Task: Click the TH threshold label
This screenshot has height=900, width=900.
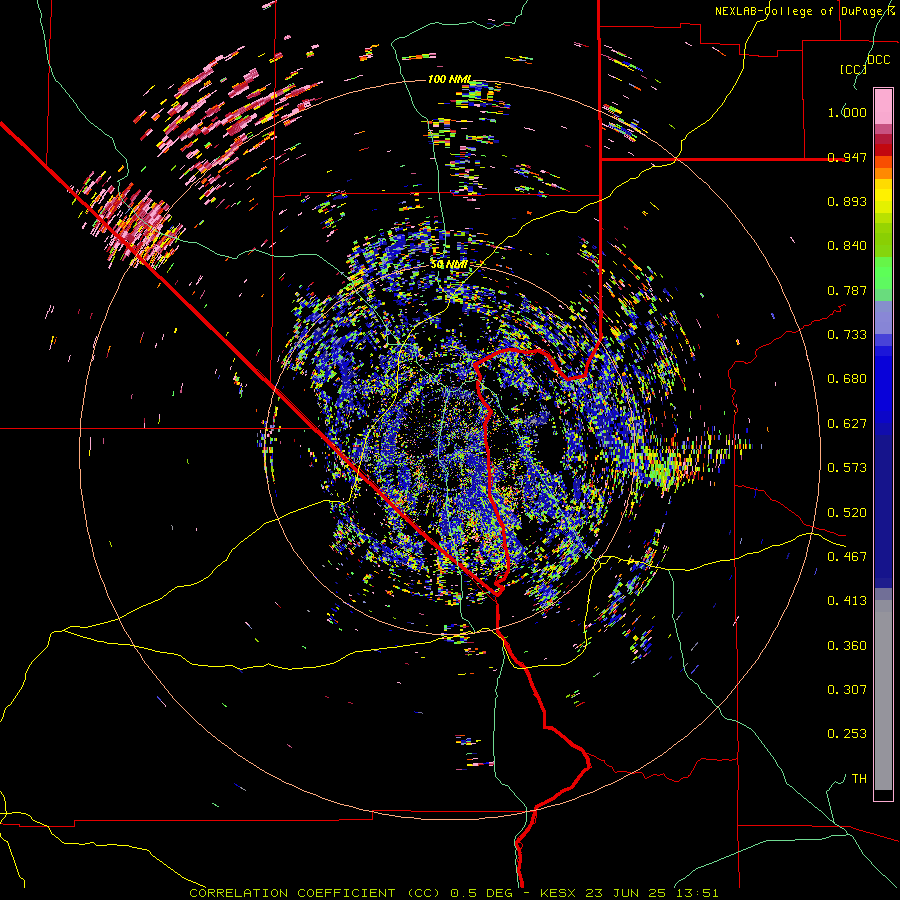Action: (x=859, y=779)
